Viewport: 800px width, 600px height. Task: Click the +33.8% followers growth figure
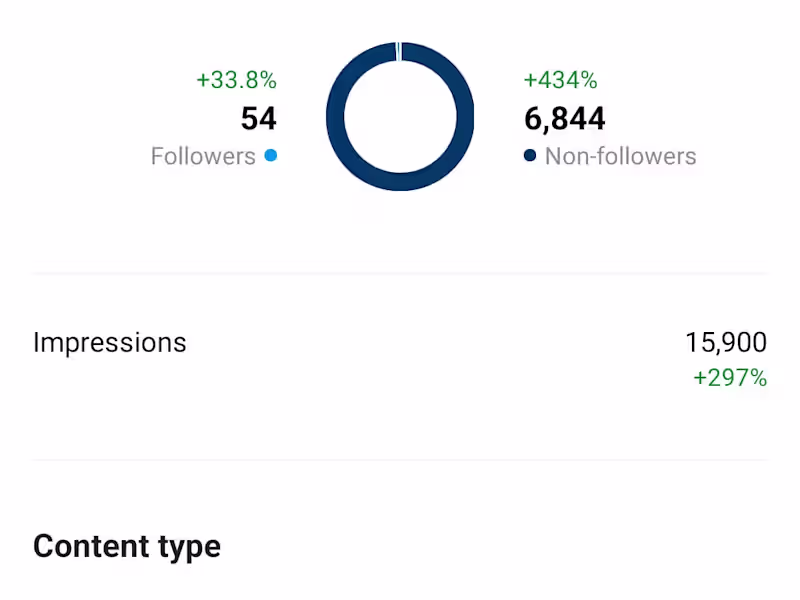coord(236,80)
